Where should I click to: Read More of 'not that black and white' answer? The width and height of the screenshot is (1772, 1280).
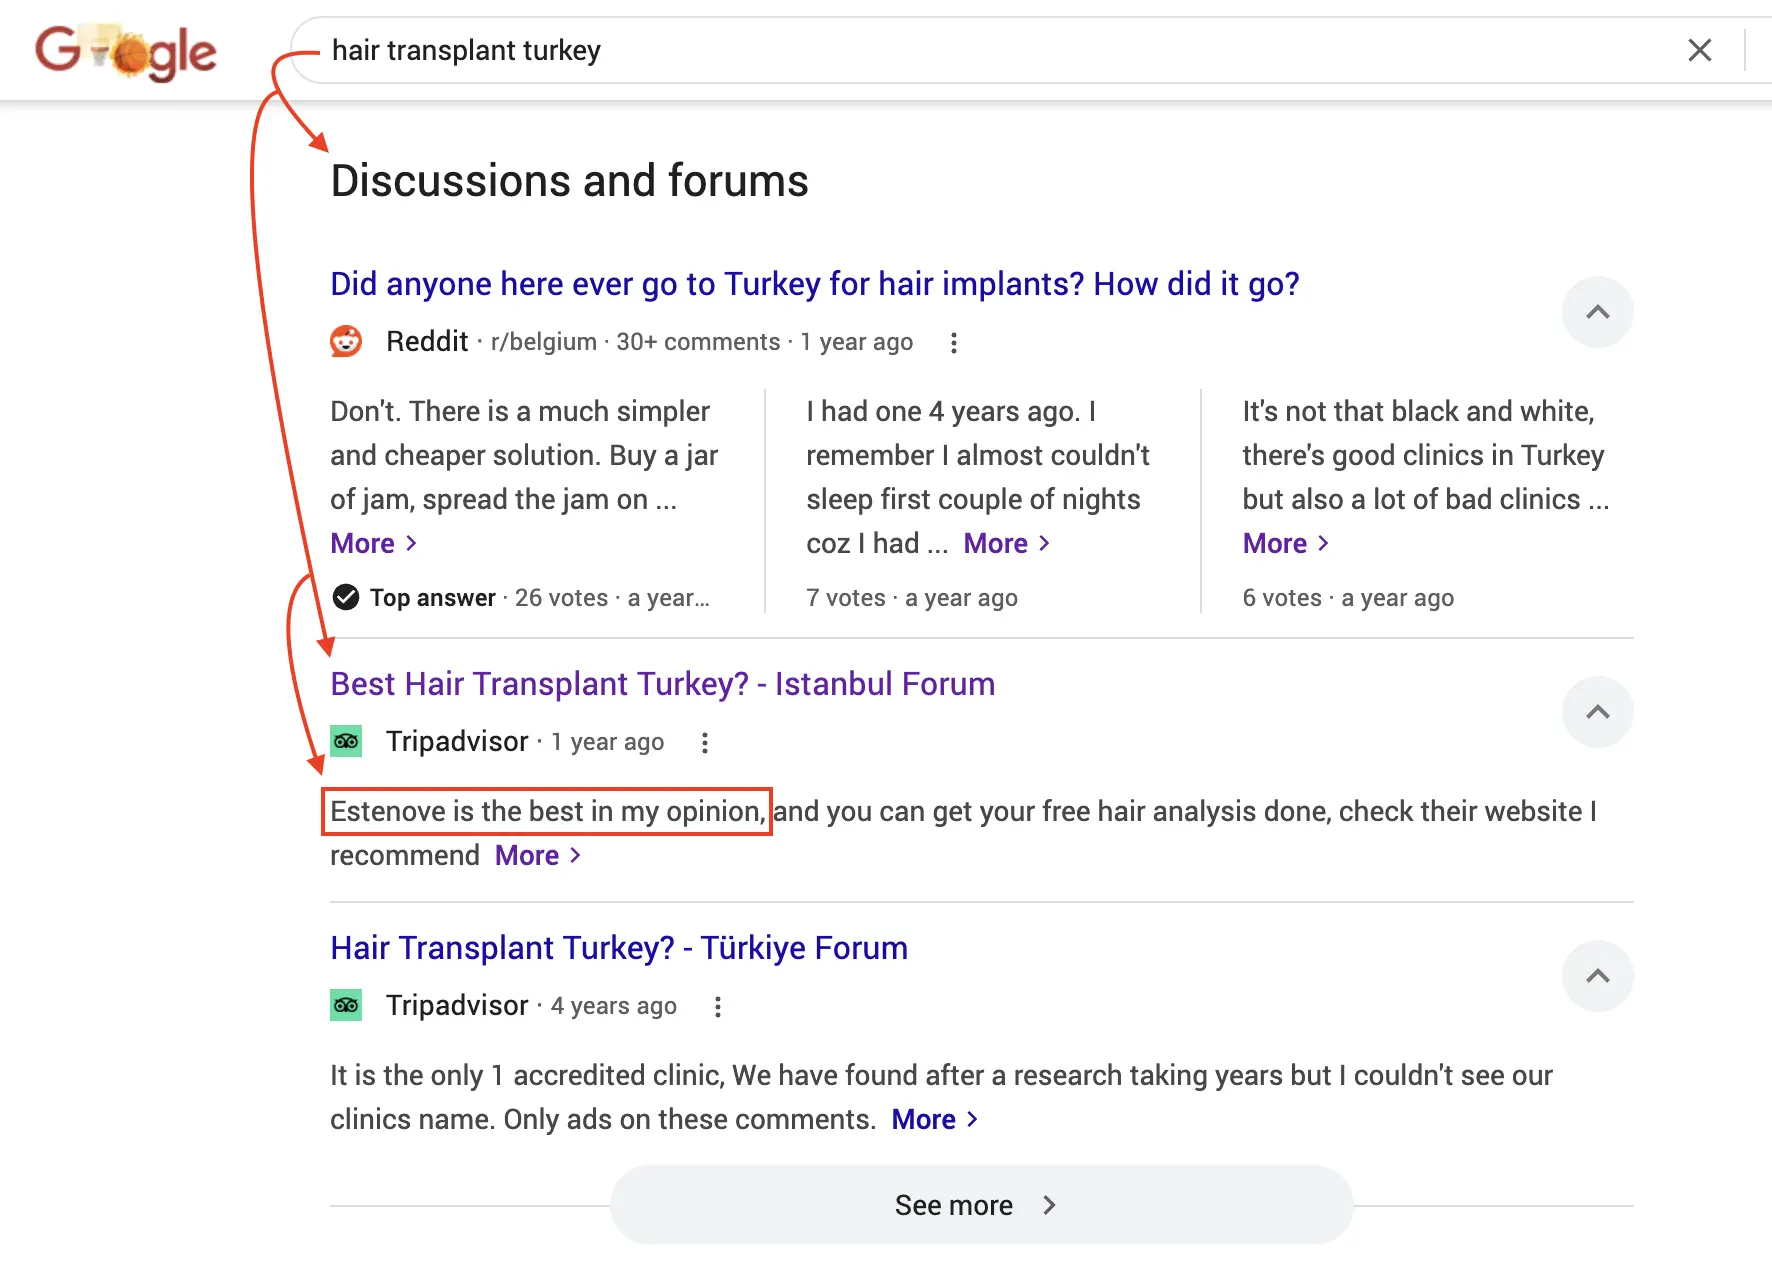[x=1286, y=543]
